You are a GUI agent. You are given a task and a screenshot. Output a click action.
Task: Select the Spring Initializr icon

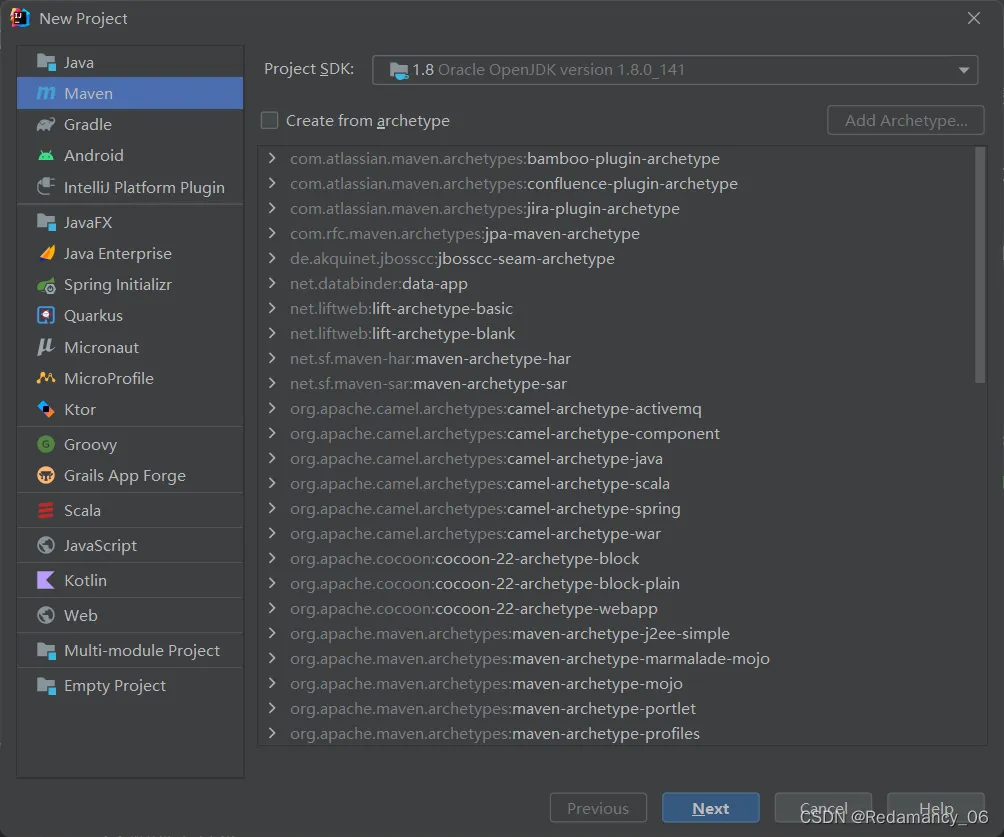pos(46,285)
